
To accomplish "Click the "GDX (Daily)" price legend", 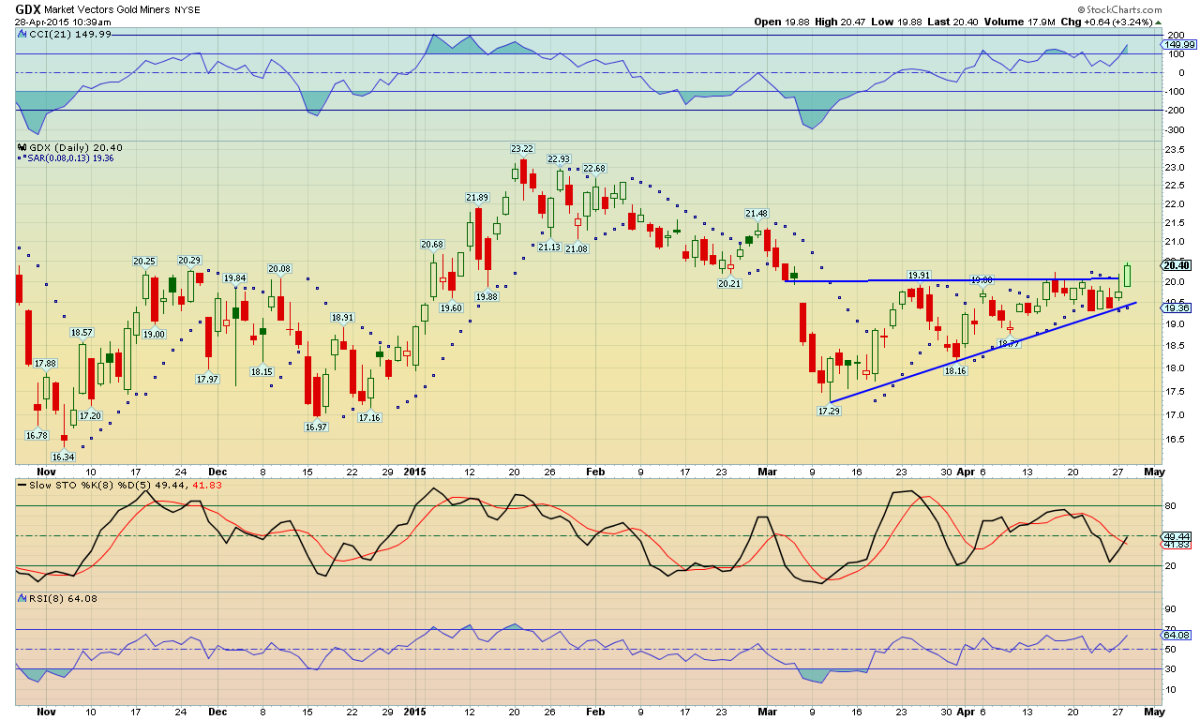I will point(57,147).
